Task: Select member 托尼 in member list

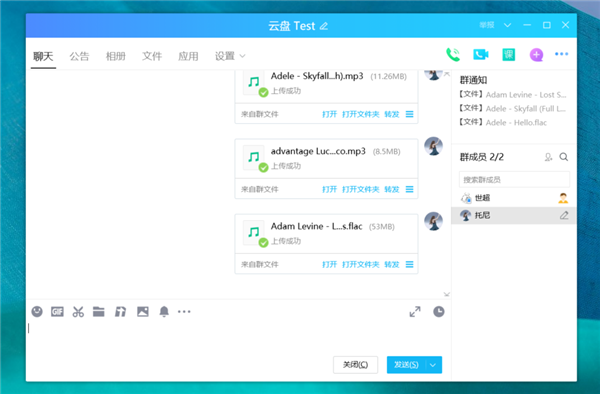Action: pyautogui.click(x=514, y=215)
